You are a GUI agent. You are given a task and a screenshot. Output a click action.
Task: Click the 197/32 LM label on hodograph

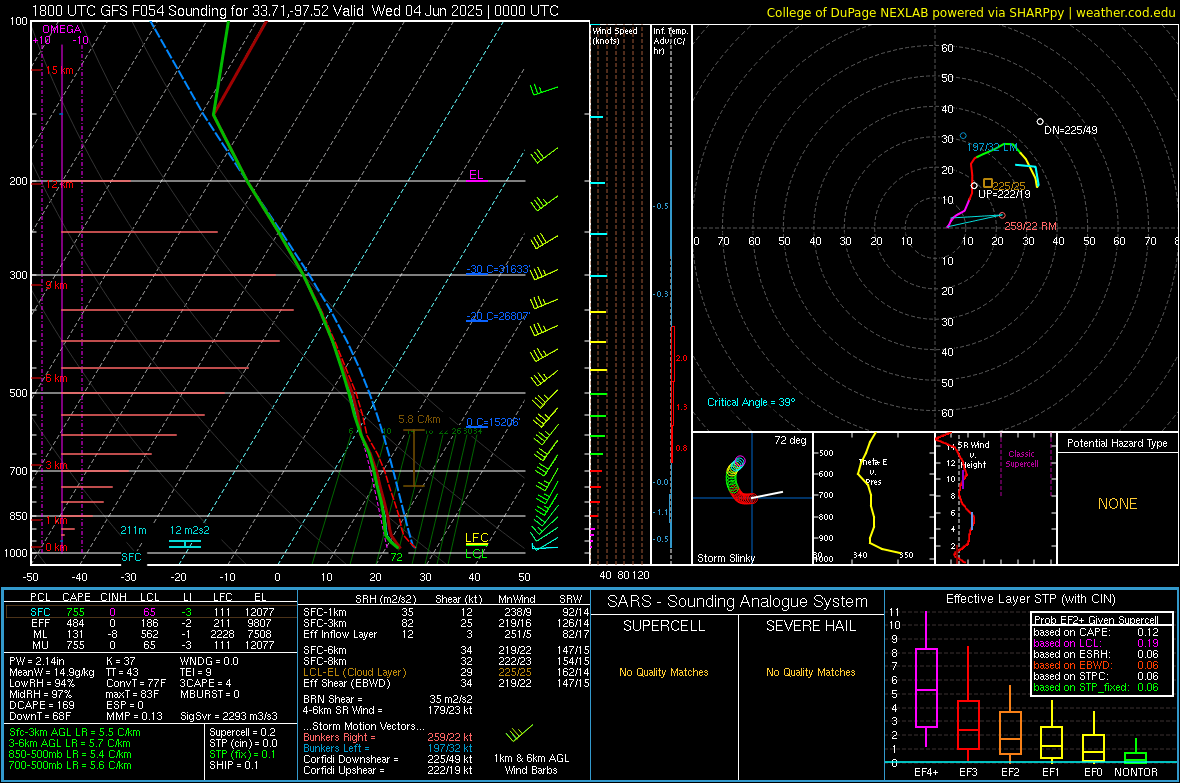point(992,147)
